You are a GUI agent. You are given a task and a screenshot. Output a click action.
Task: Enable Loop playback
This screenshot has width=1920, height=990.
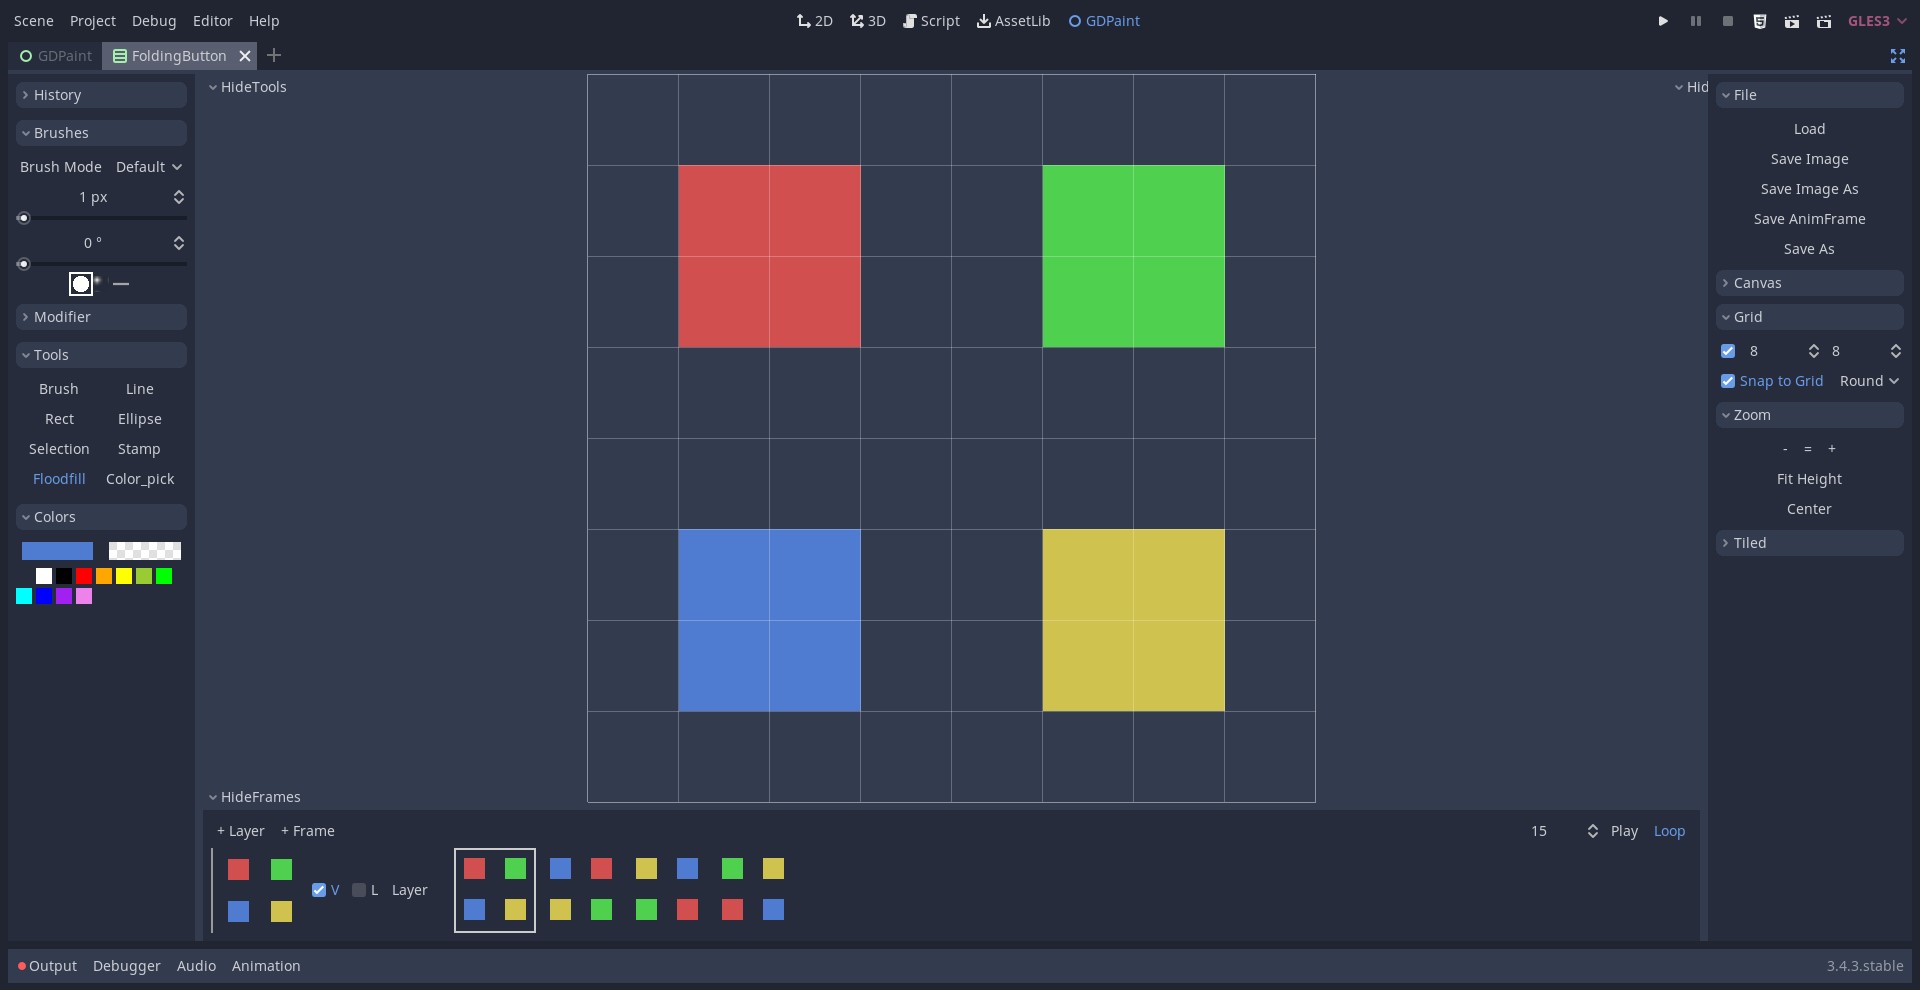pos(1669,831)
